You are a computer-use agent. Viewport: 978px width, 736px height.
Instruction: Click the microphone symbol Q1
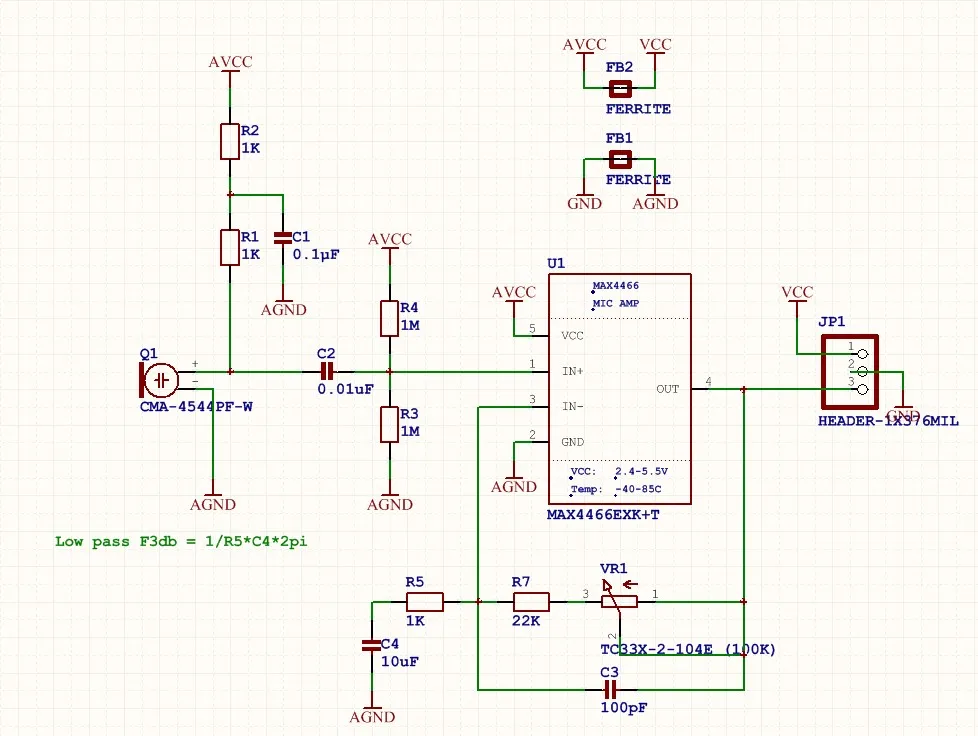tap(160, 381)
